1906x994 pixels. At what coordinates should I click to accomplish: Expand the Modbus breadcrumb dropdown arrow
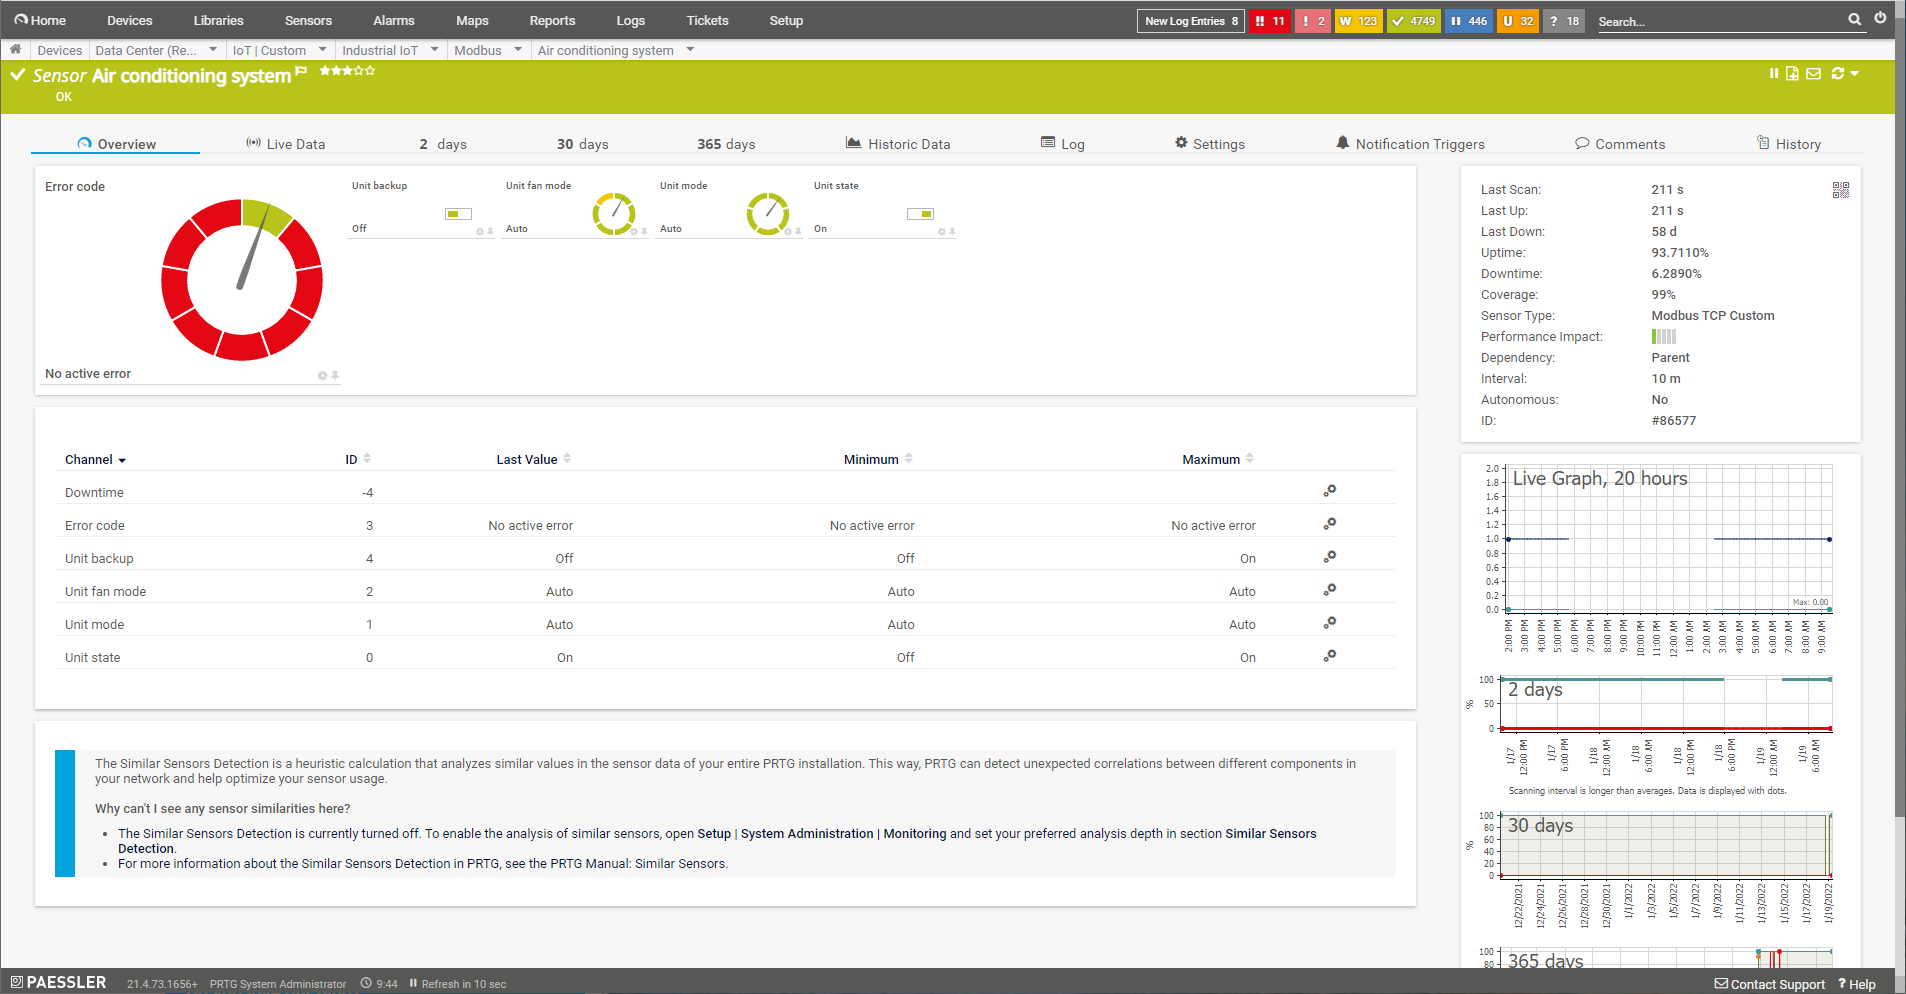point(518,49)
